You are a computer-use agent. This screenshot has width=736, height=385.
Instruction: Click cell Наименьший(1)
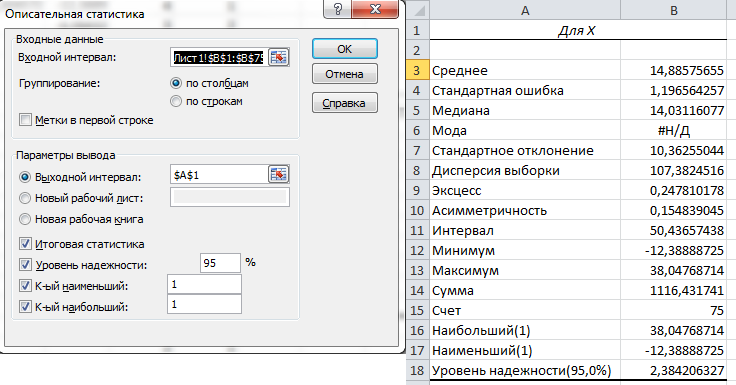tap(525, 350)
